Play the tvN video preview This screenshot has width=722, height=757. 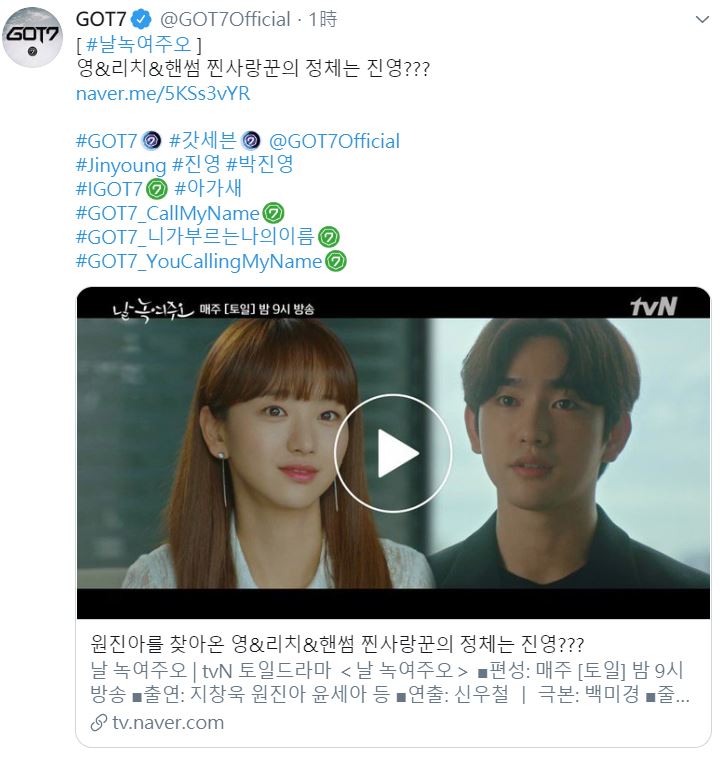pyautogui.click(x=393, y=453)
